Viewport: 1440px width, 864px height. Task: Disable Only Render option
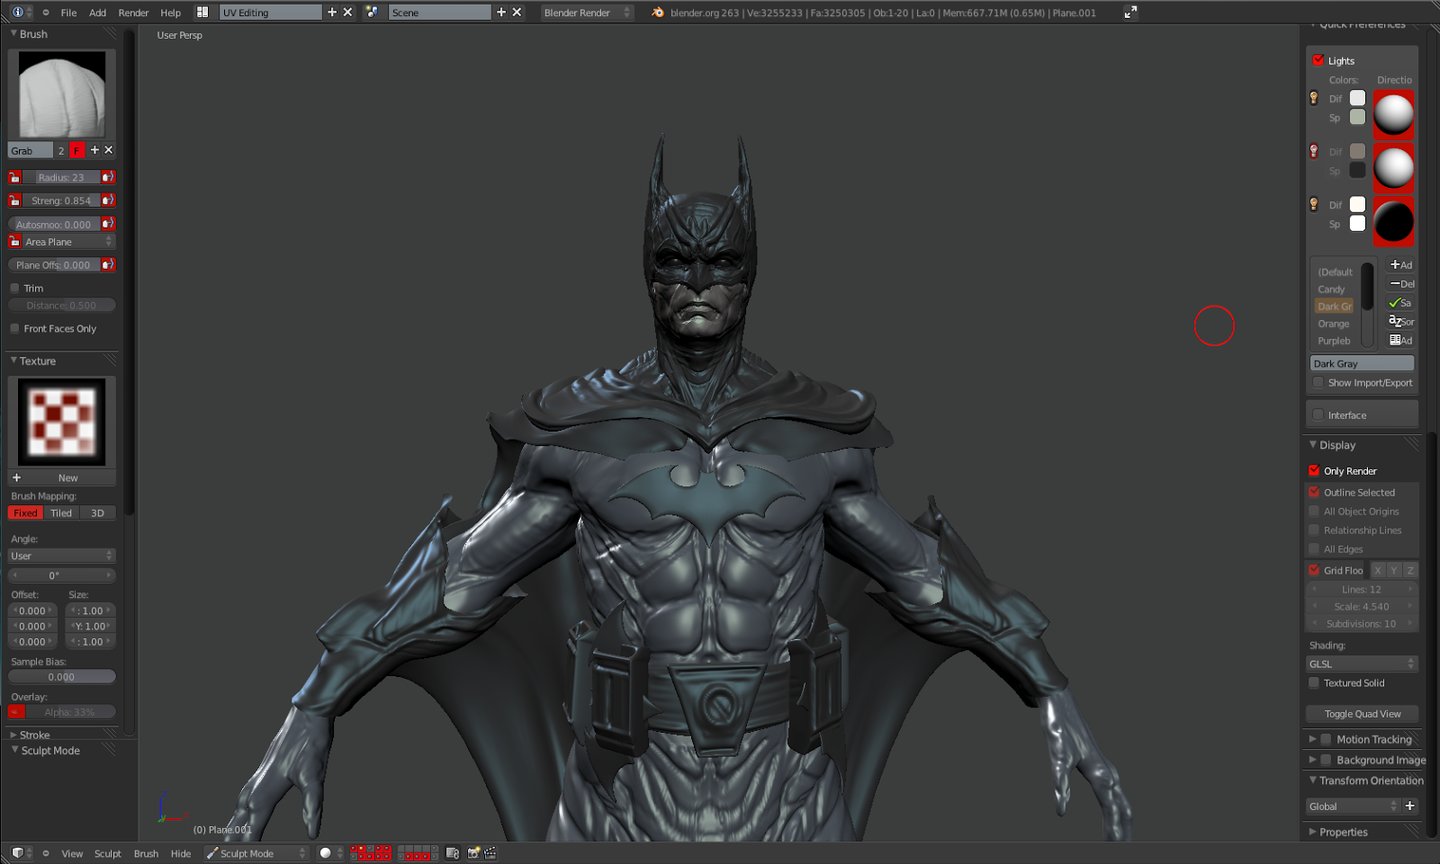[1314, 471]
